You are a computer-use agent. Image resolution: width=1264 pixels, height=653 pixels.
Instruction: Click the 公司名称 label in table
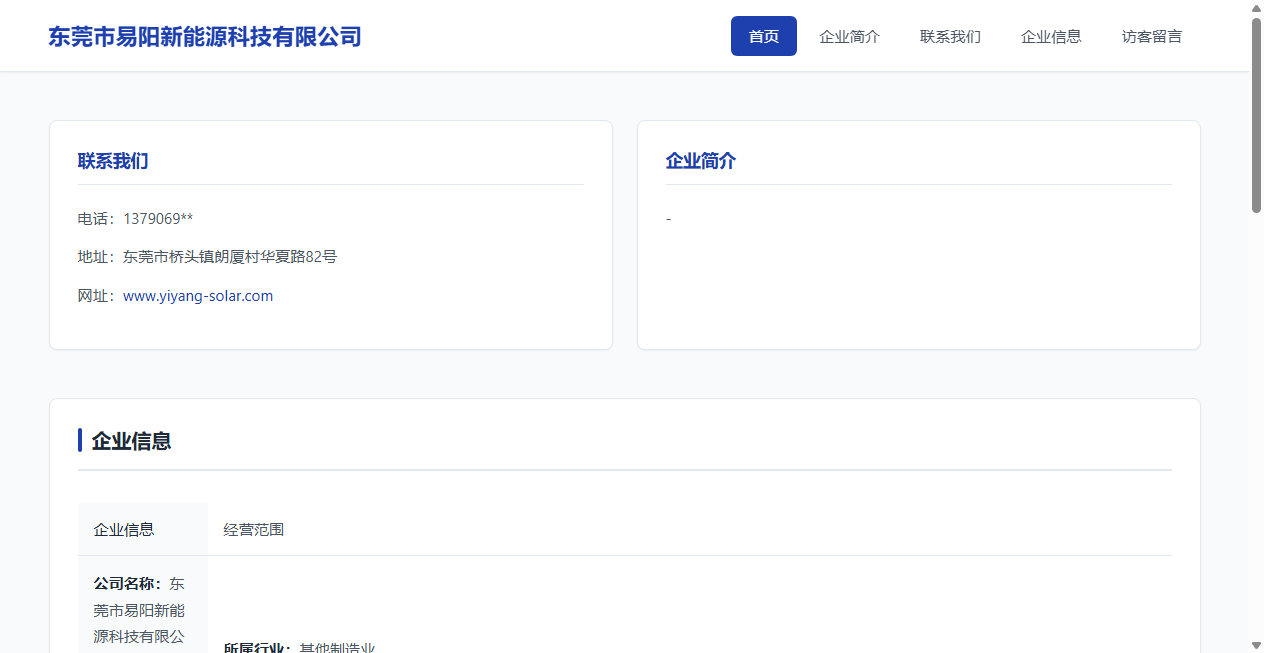coord(128,583)
